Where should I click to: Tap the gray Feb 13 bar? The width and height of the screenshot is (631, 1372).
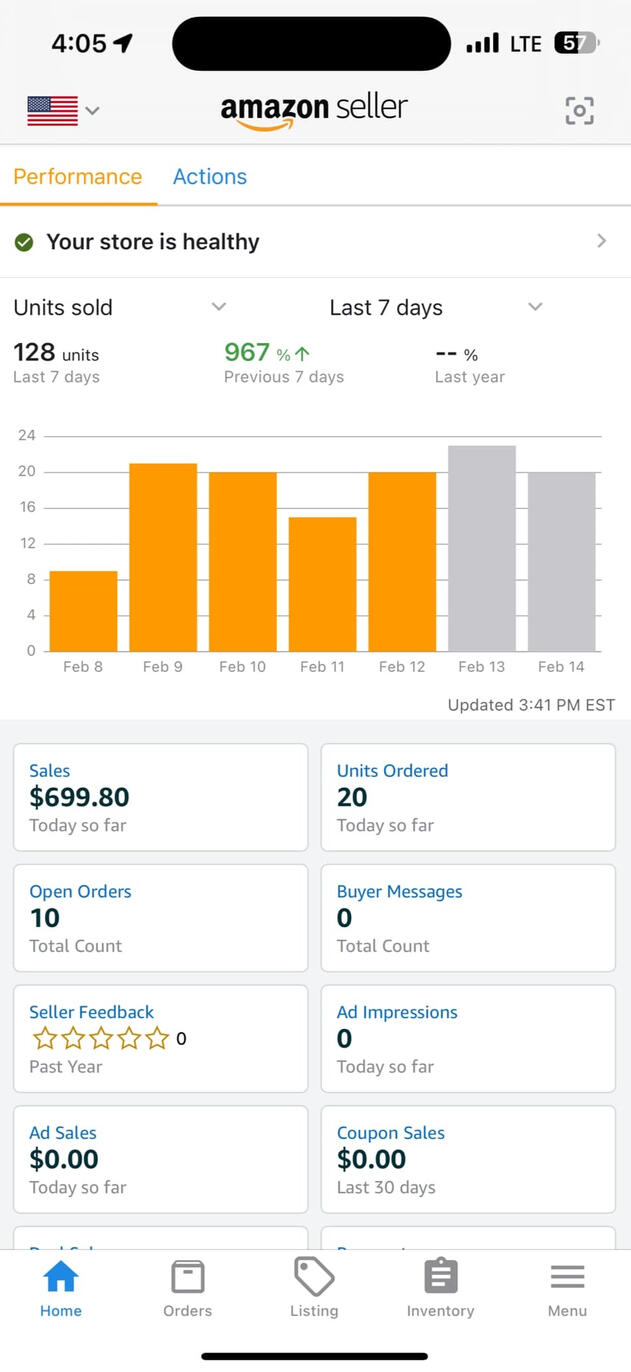coord(482,548)
